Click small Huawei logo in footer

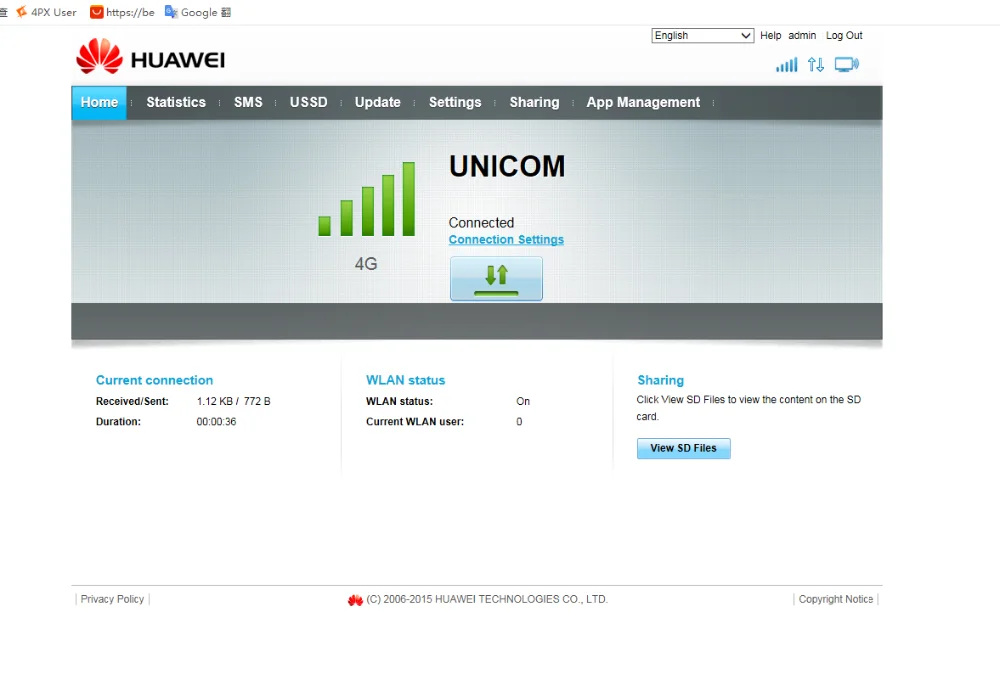355,600
